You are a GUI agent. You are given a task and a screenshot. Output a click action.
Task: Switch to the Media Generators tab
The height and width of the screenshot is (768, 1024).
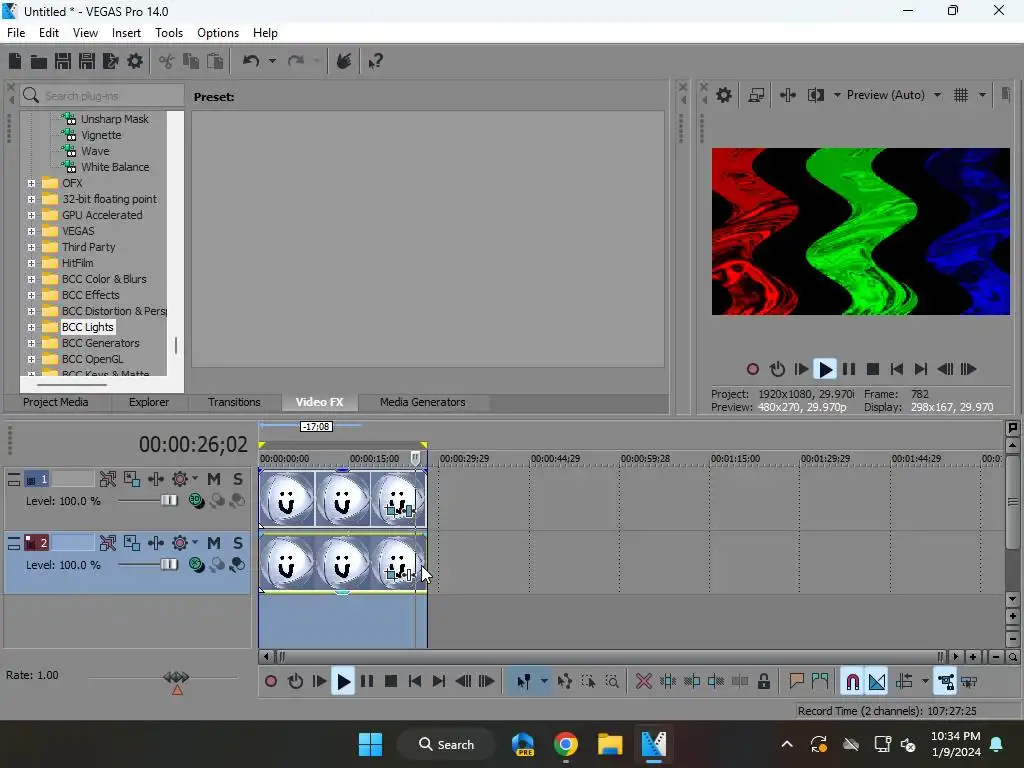[x=423, y=402]
